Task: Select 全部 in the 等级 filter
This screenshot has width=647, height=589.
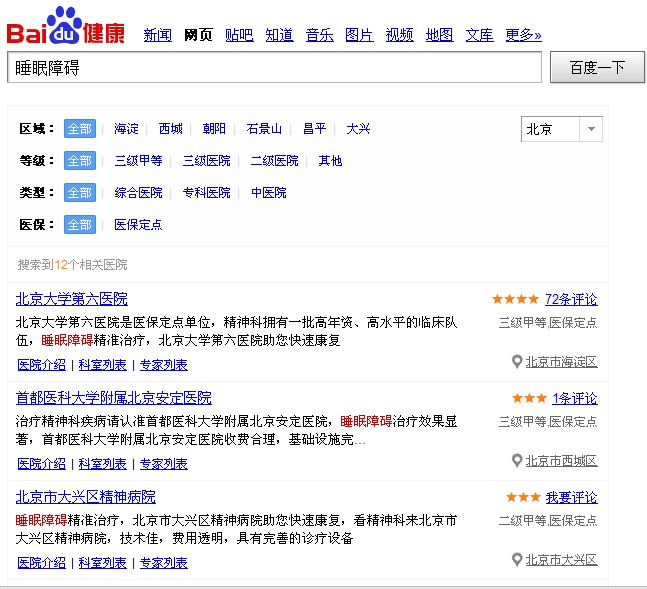Action: tap(80, 161)
